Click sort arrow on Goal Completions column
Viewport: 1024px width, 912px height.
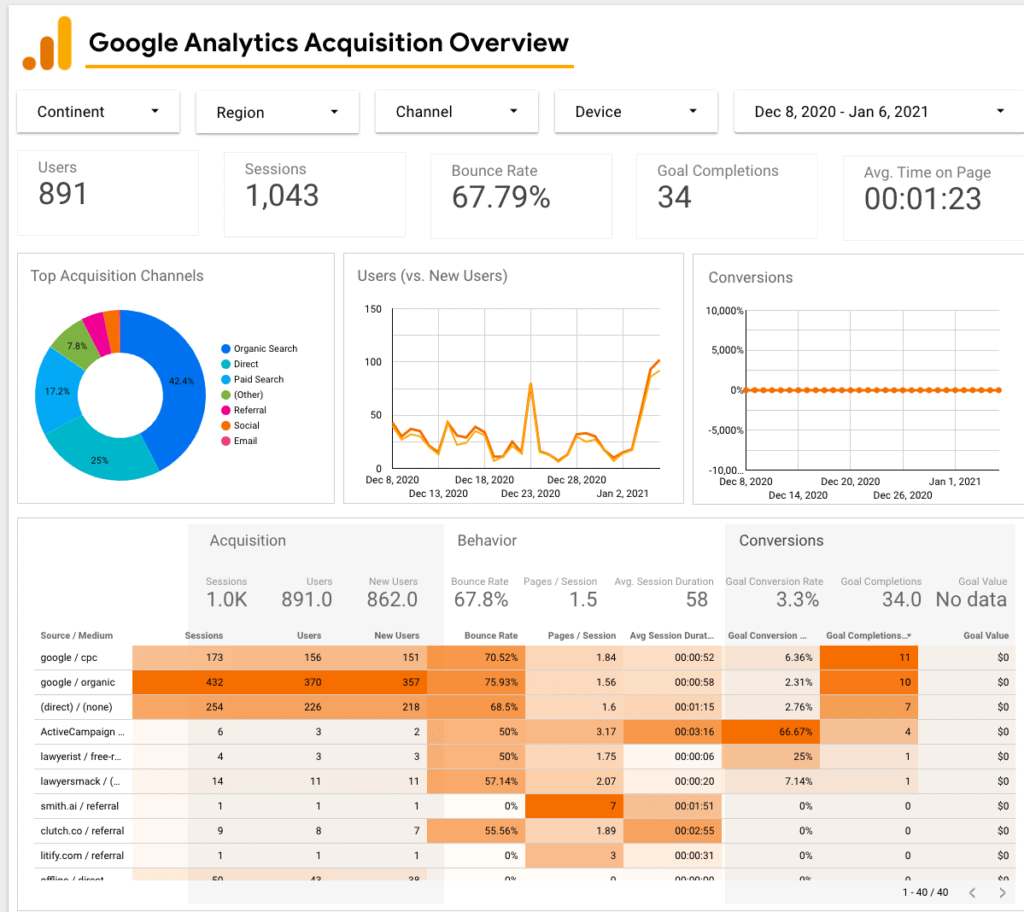coord(908,636)
